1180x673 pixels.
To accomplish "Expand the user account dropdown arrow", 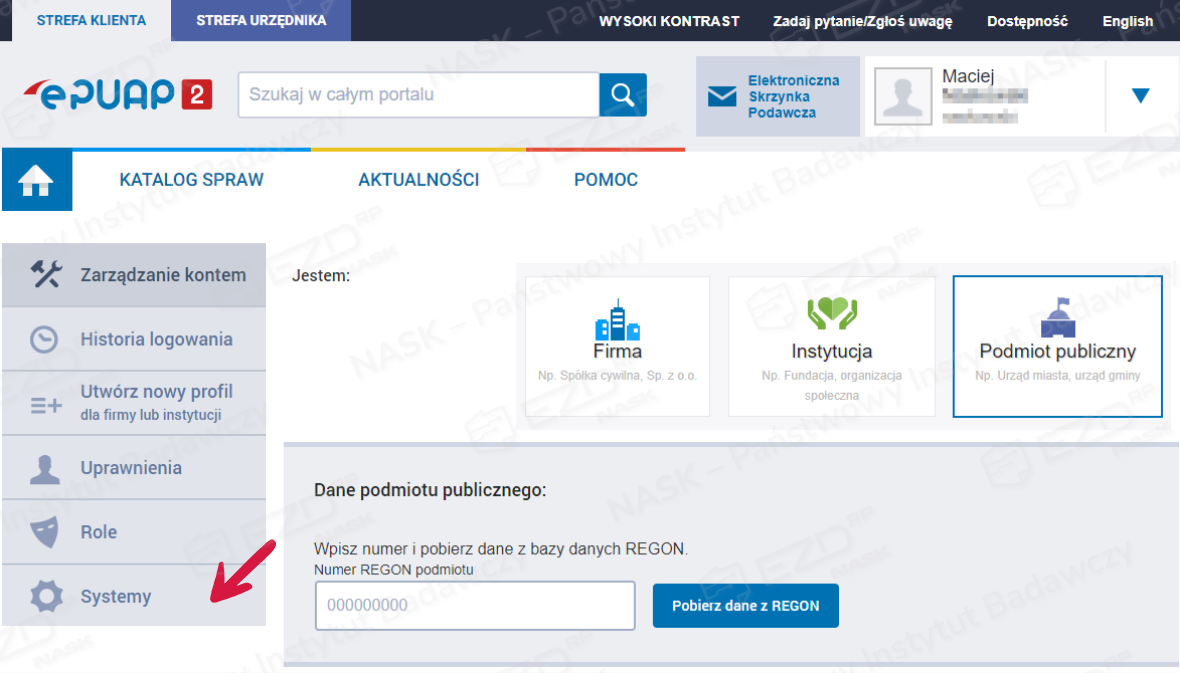I will [x=1140, y=96].
